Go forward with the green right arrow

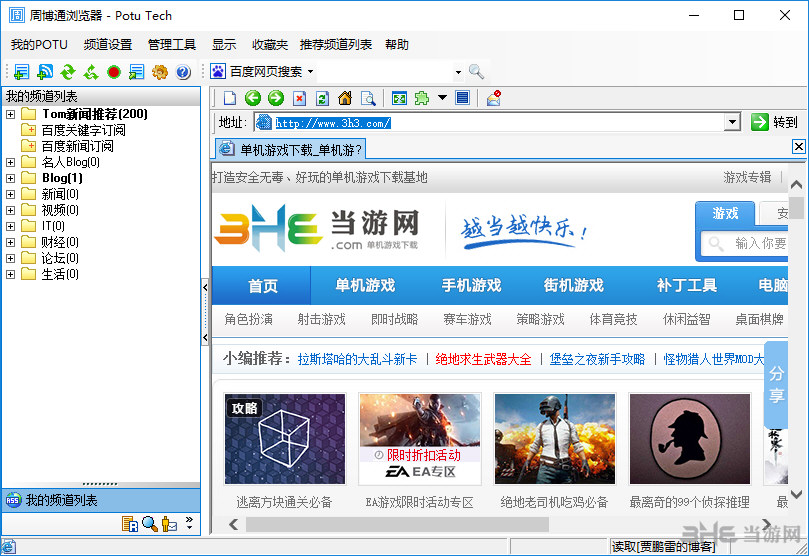pyautogui.click(x=276, y=97)
